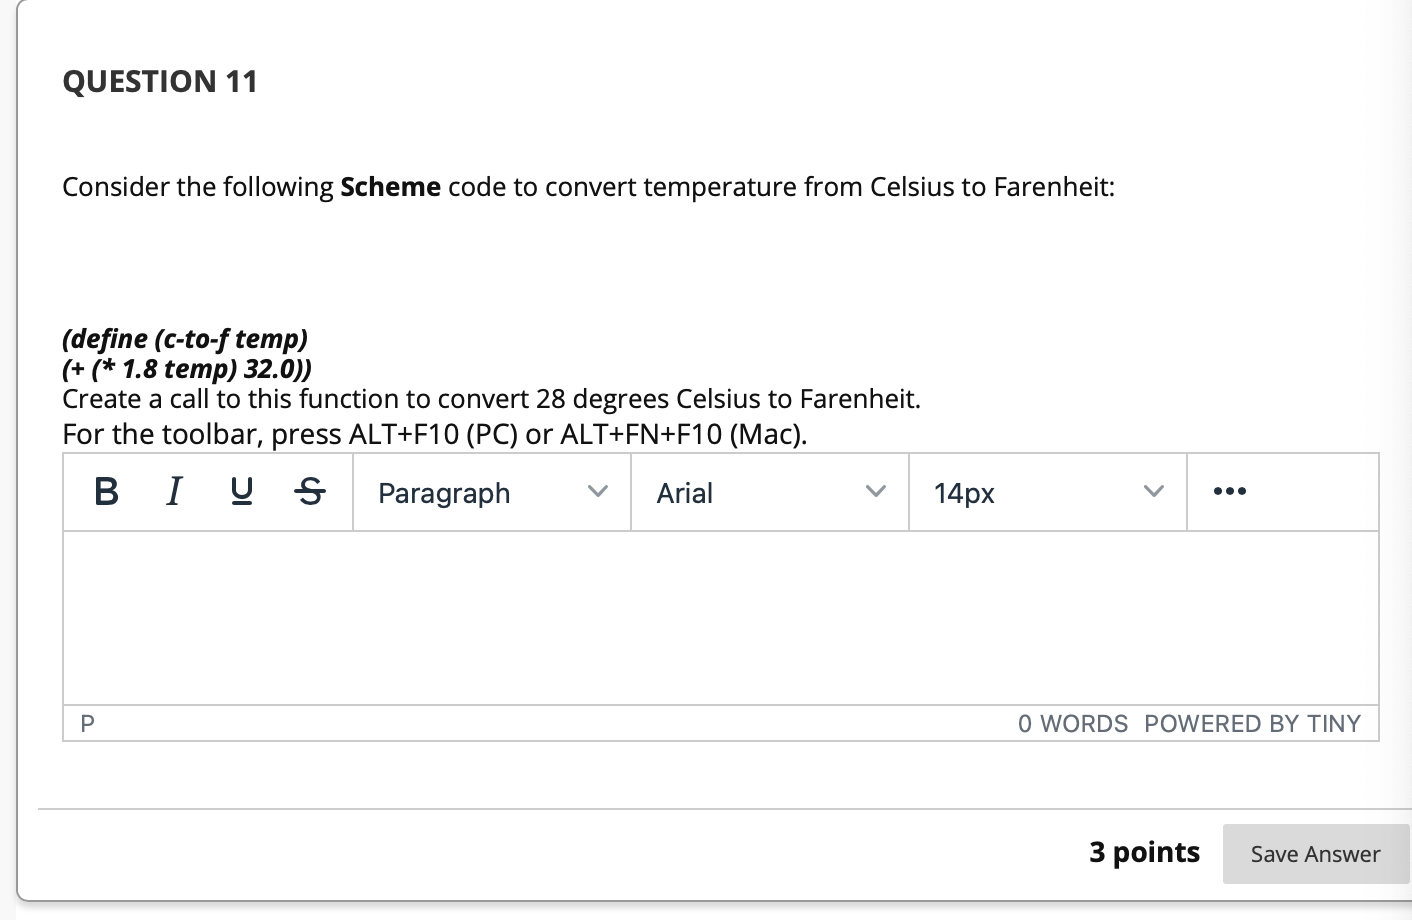The image size is (1412, 920).
Task: Apply underline formatting in the editor
Action: pyautogui.click(x=241, y=491)
